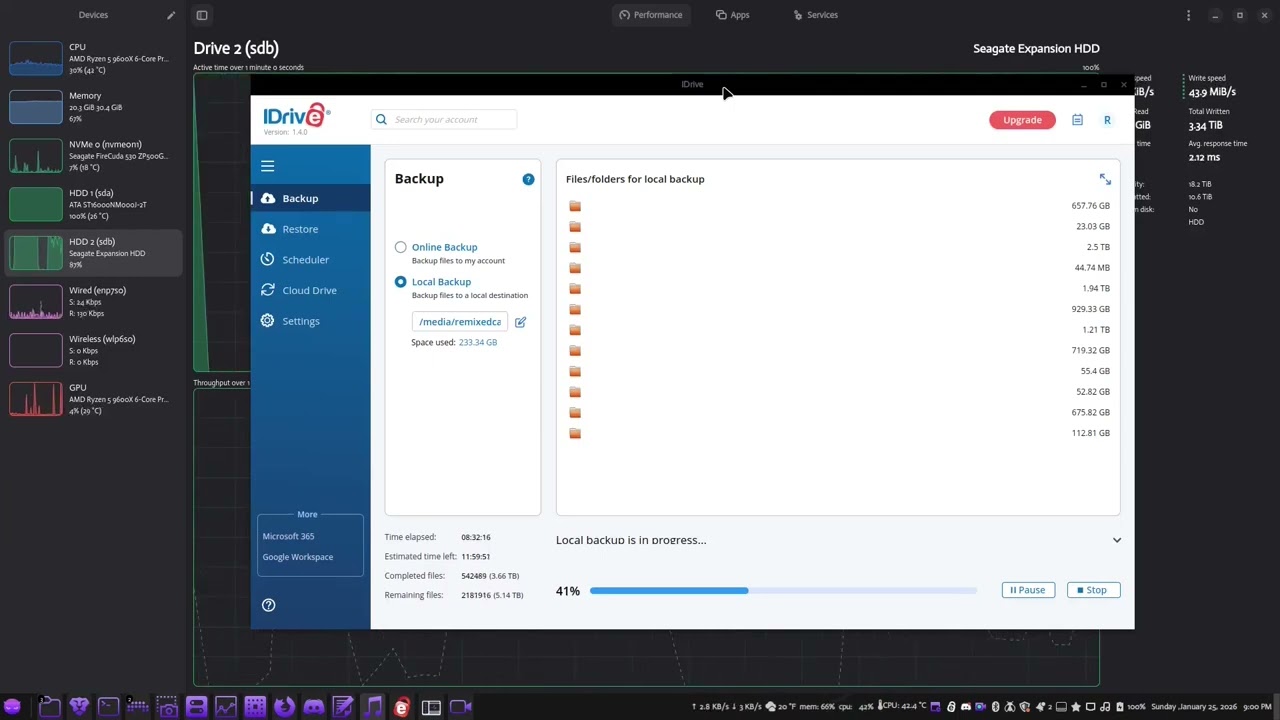Expand the files/folders list to full view
The width and height of the screenshot is (1280, 720).
tap(1105, 179)
